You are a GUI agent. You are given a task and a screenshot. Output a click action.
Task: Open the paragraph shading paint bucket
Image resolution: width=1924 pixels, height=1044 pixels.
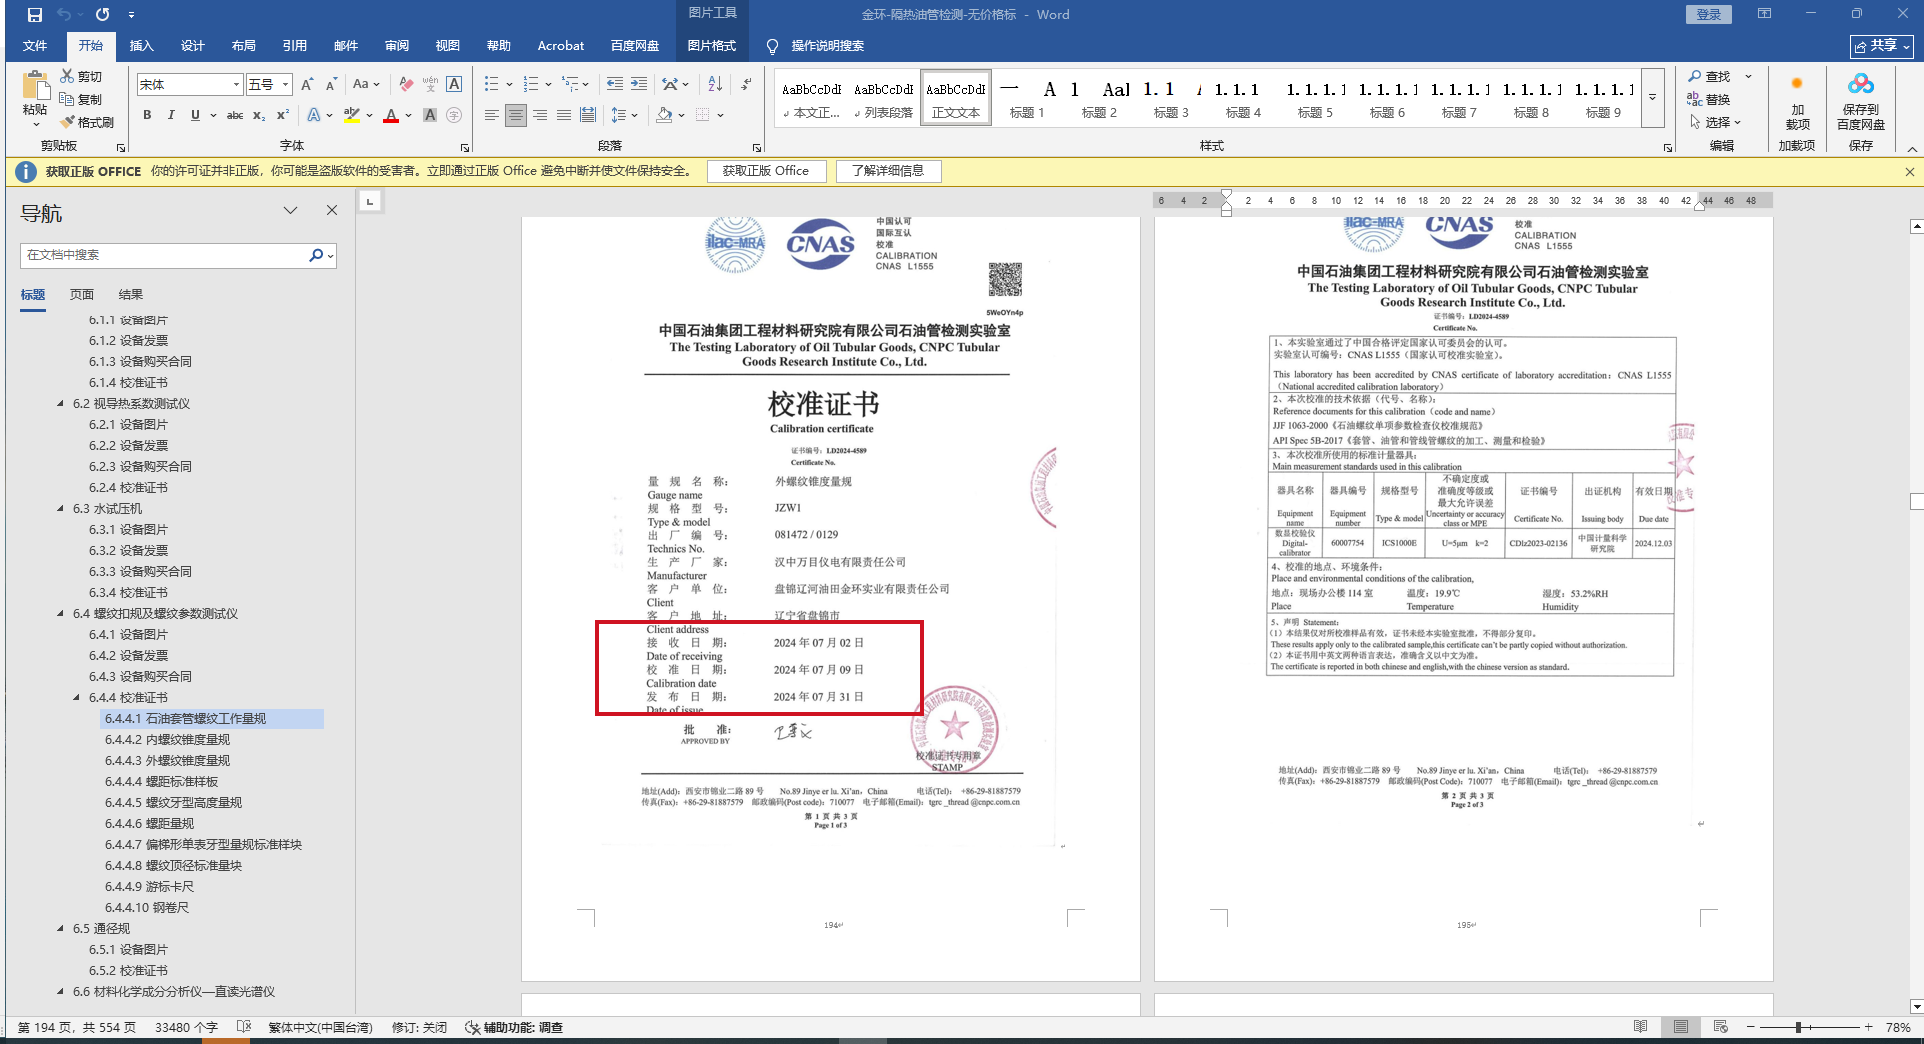(x=664, y=115)
